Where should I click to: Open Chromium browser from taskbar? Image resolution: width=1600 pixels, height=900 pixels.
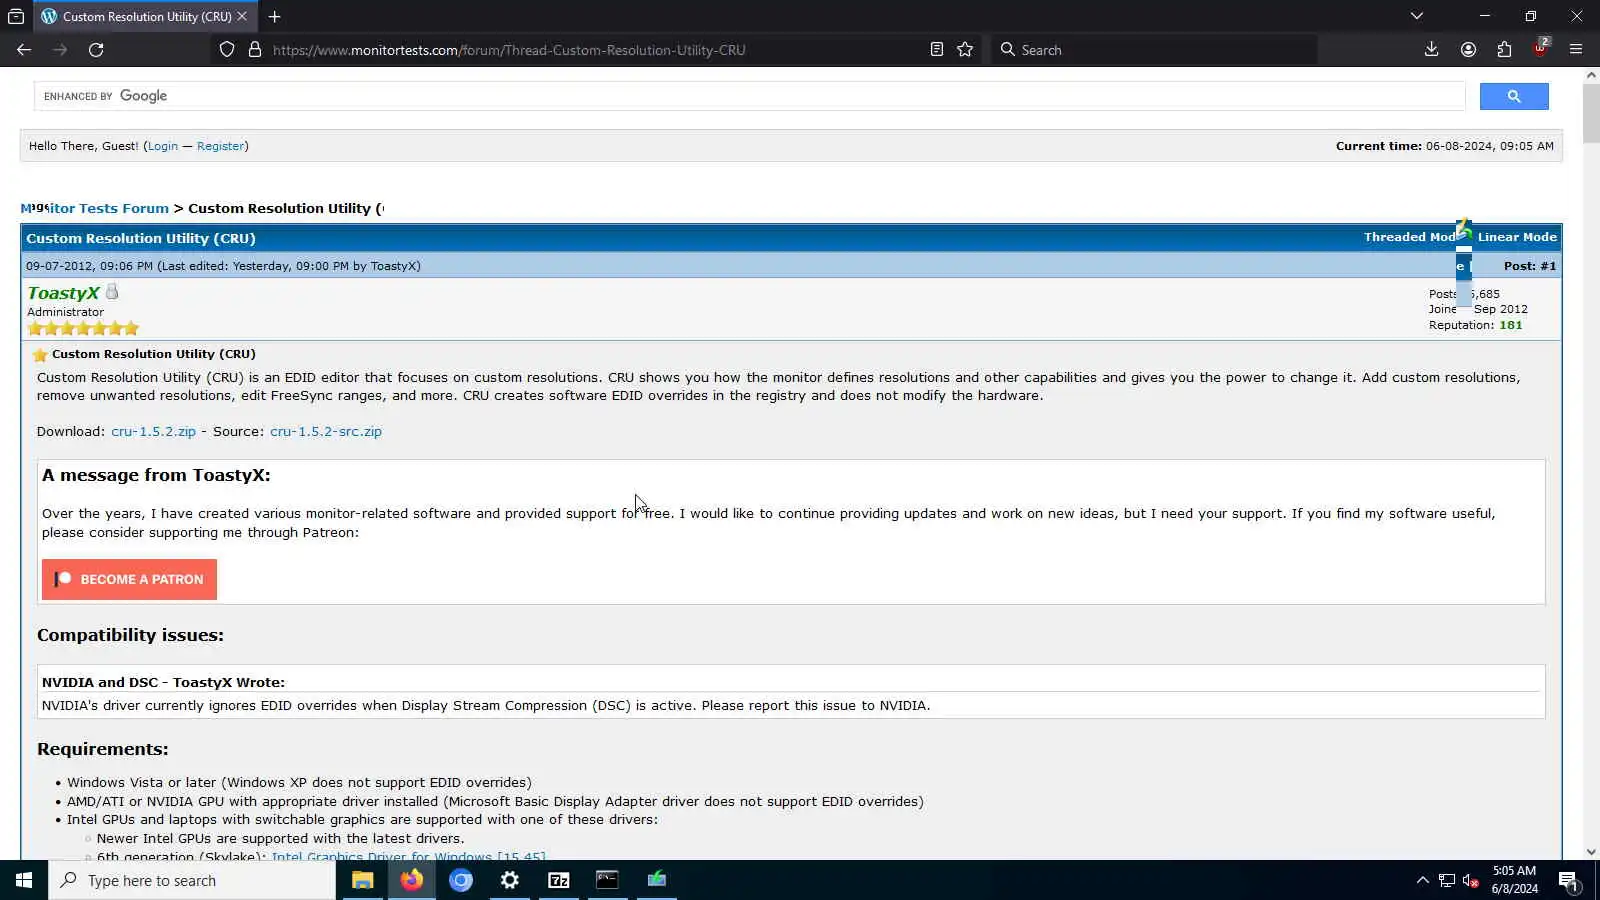coord(460,880)
